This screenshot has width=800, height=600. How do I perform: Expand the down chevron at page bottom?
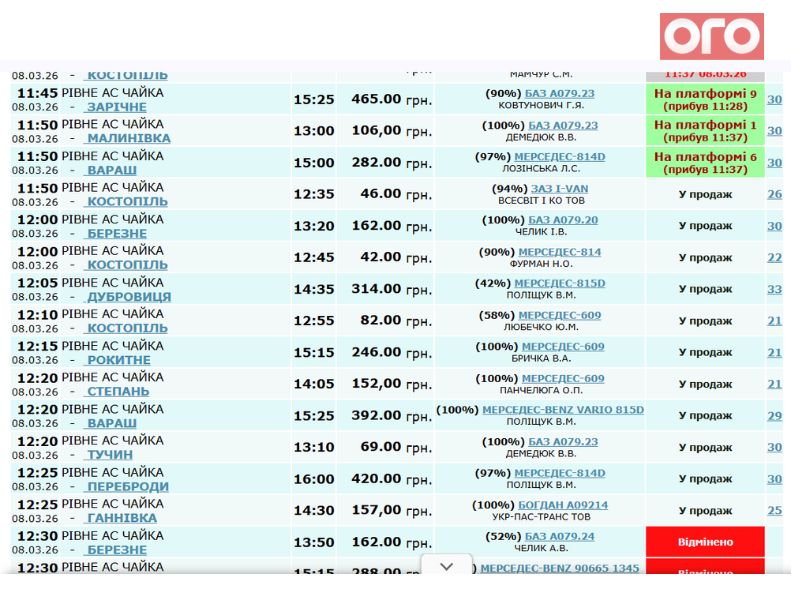click(446, 567)
